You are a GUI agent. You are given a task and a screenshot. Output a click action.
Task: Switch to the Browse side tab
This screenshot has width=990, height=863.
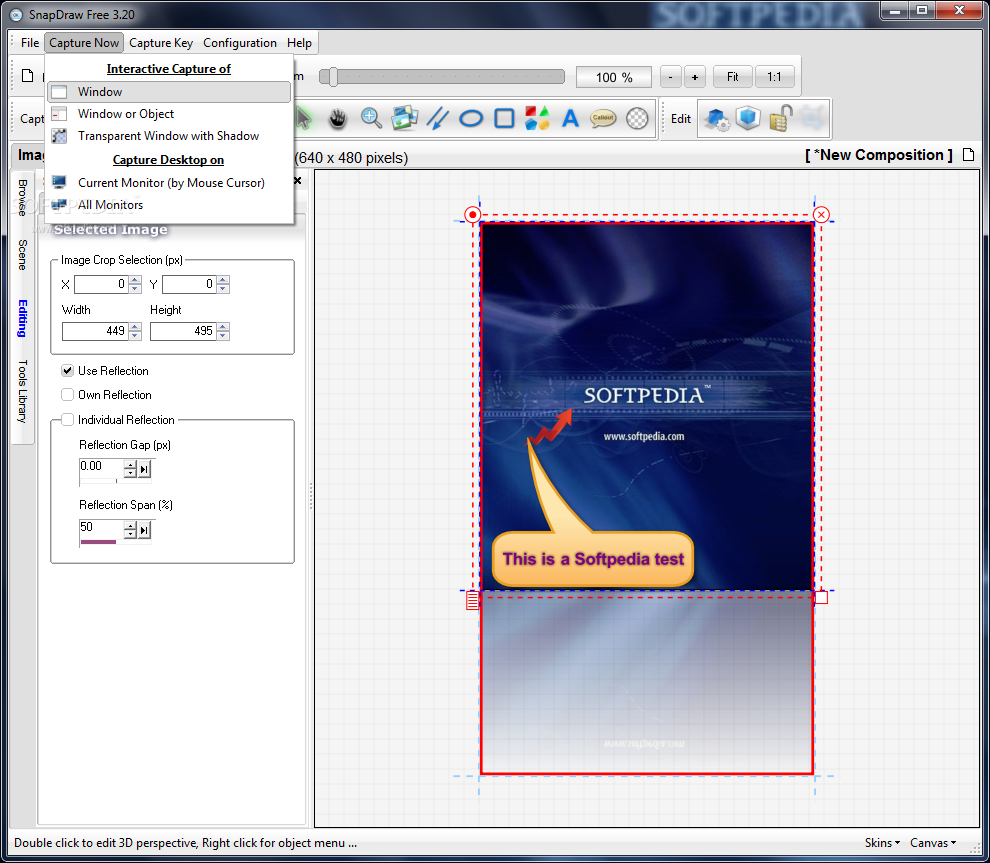tap(23, 198)
